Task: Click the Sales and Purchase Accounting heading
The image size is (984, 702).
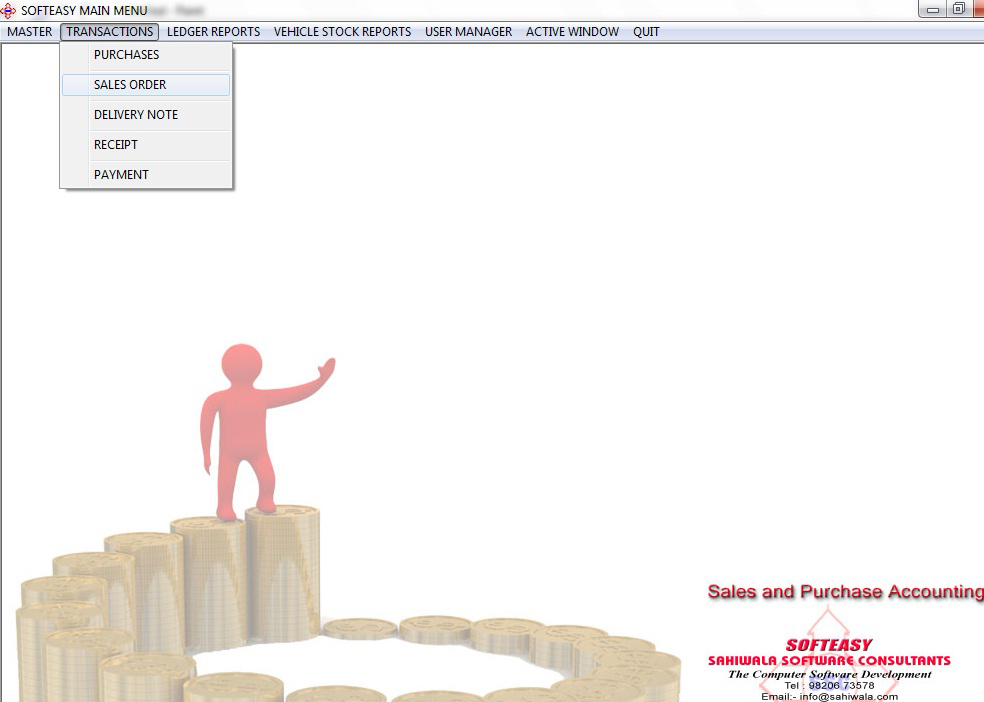Action: click(843, 592)
